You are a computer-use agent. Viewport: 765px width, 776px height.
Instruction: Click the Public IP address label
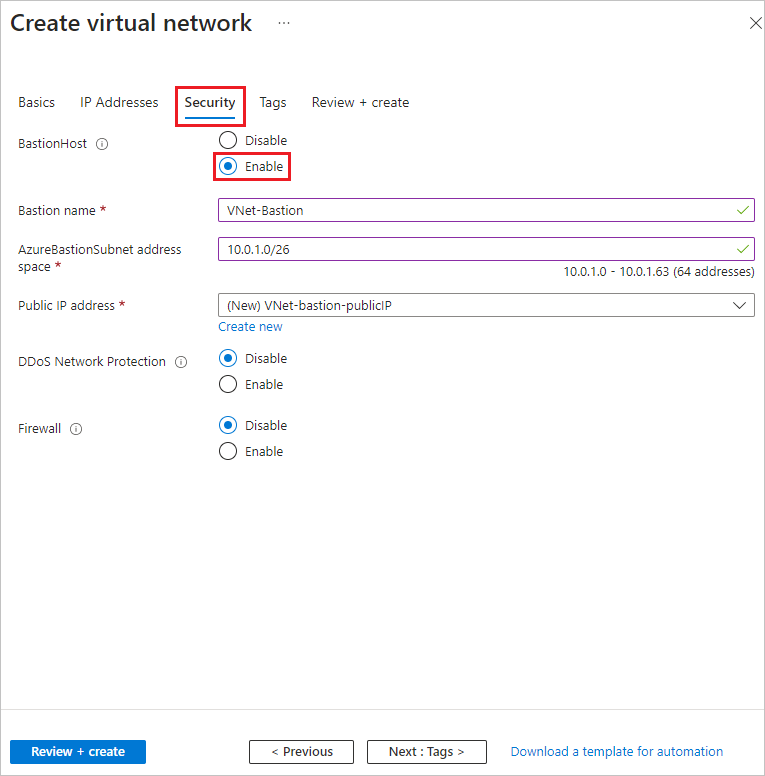click(66, 306)
